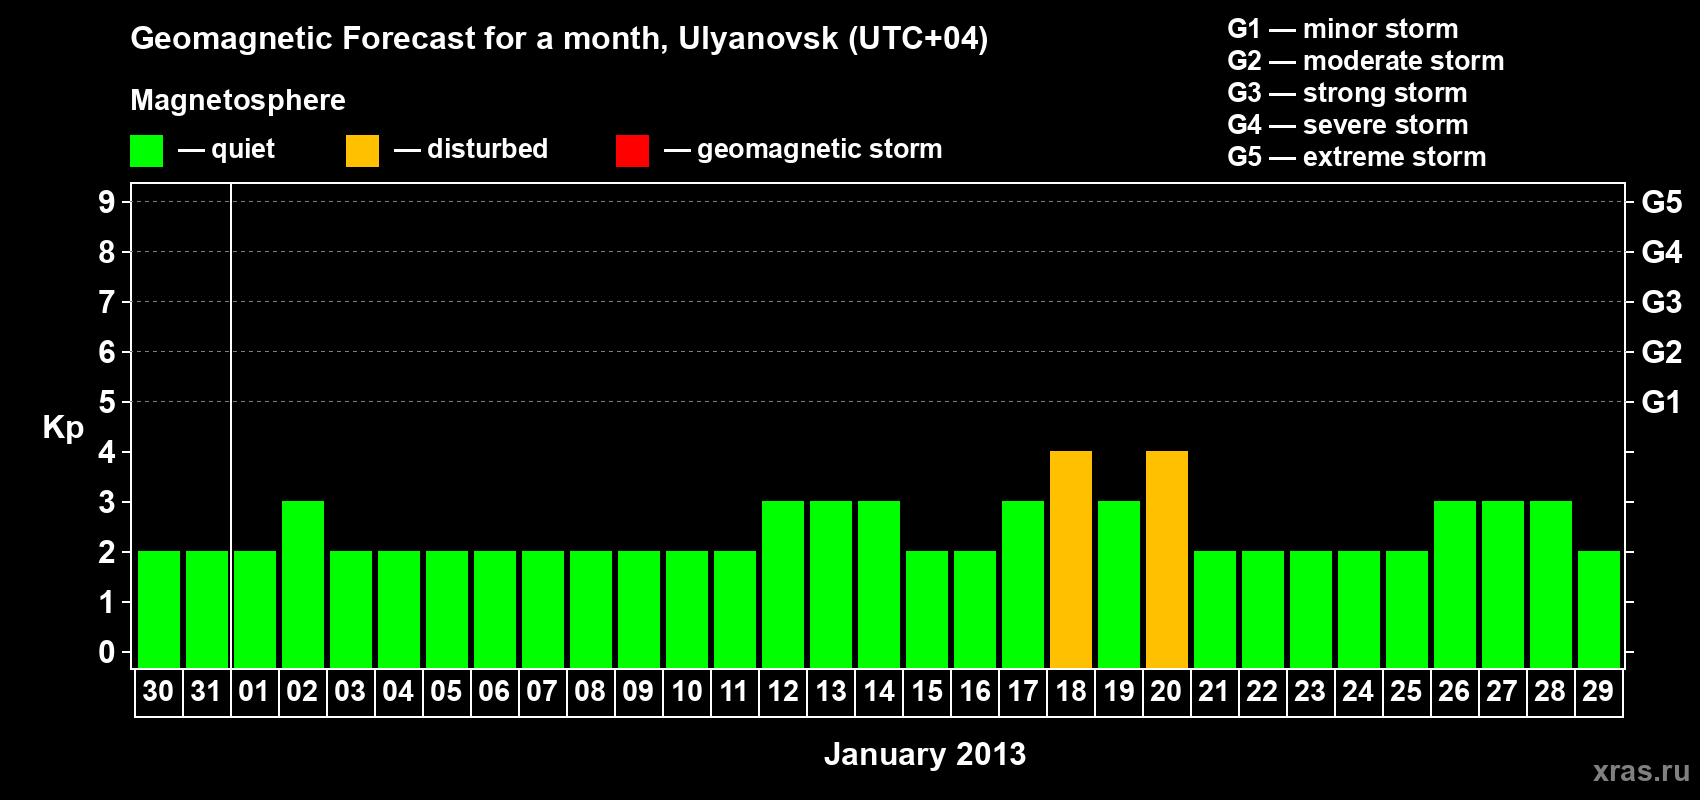This screenshot has width=1700, height=800.
Task: Click the 'G2 — moderate storm' legend text
Action: 1366,61
